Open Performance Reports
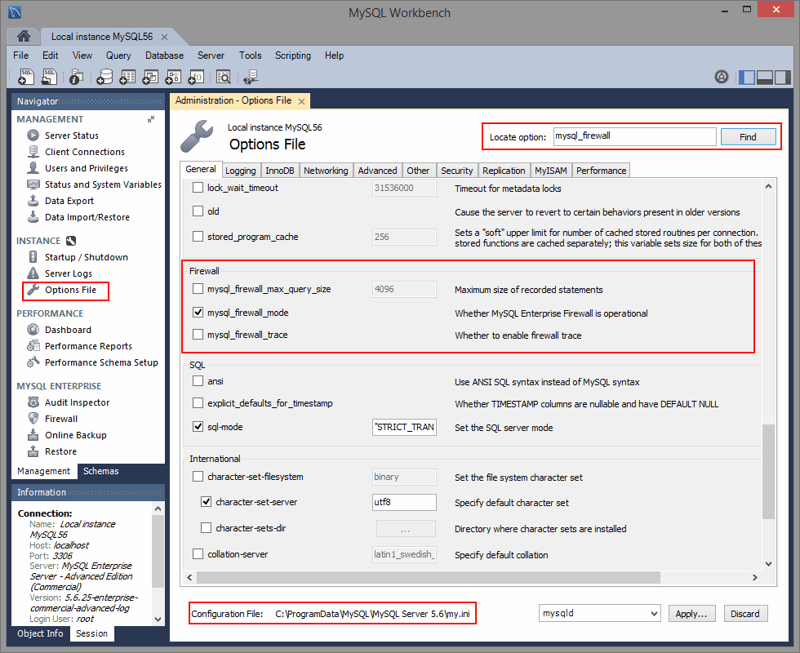800x653 pixels. pos(88,346)
